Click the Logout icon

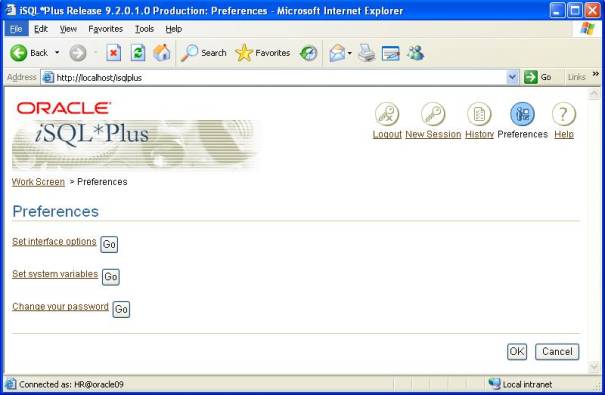tap(387, 114)
